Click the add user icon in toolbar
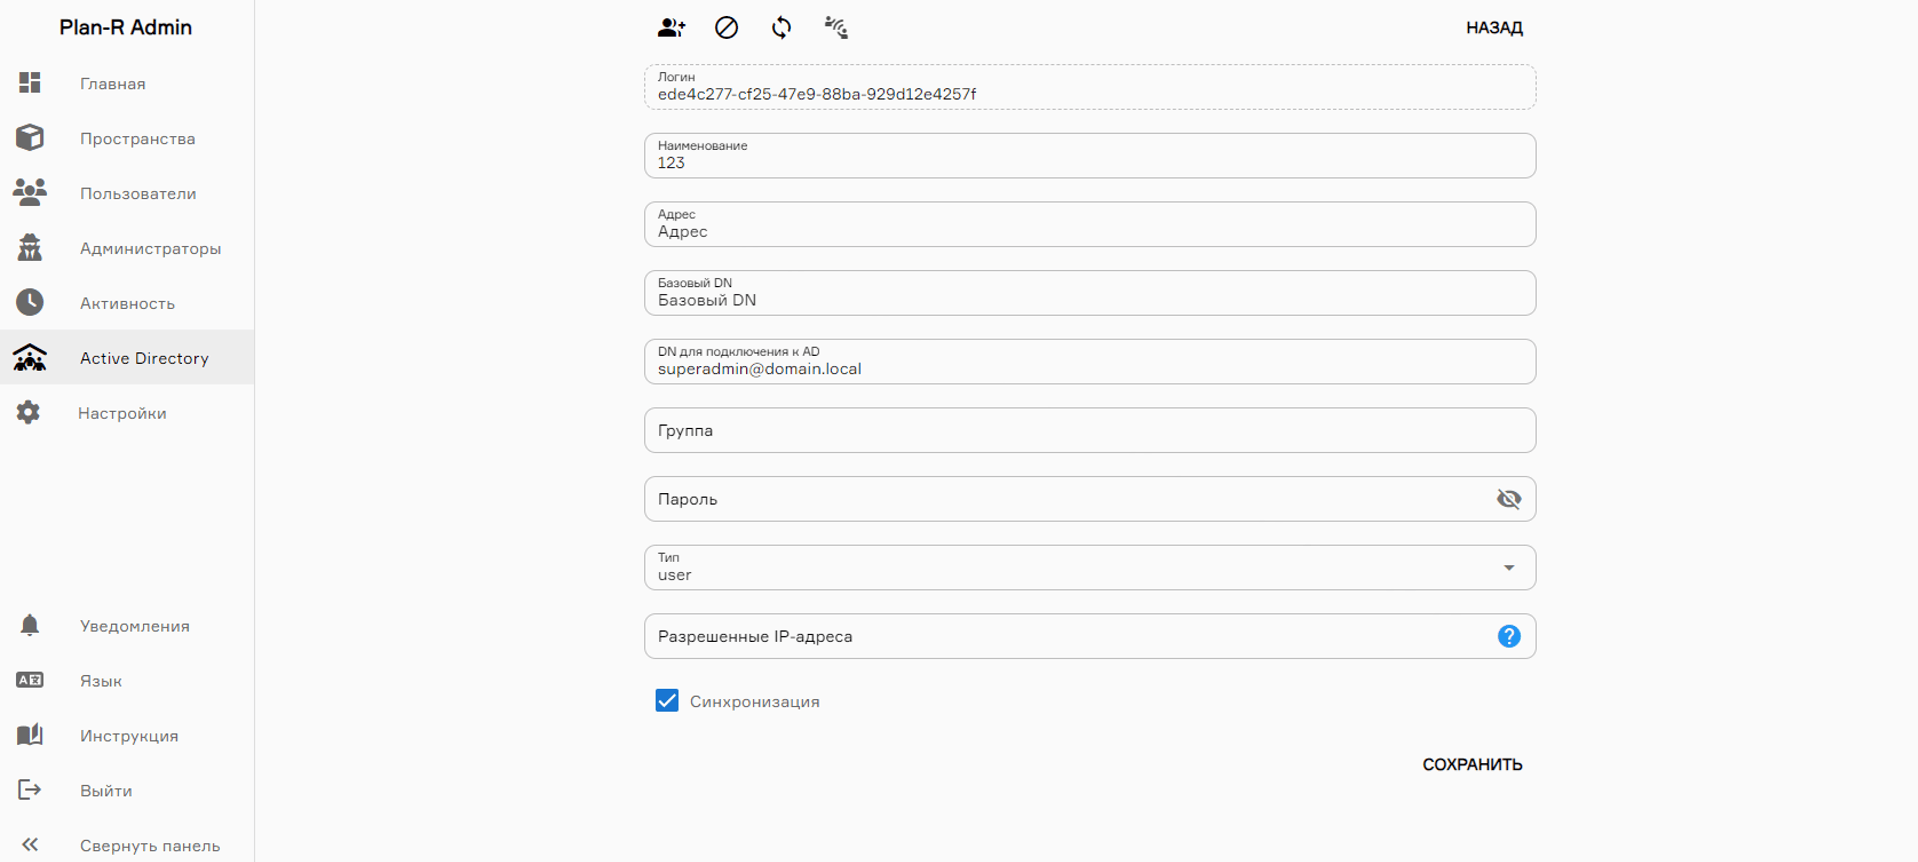Viewport: 1918px width, 862px height. (x=671, y=28)
